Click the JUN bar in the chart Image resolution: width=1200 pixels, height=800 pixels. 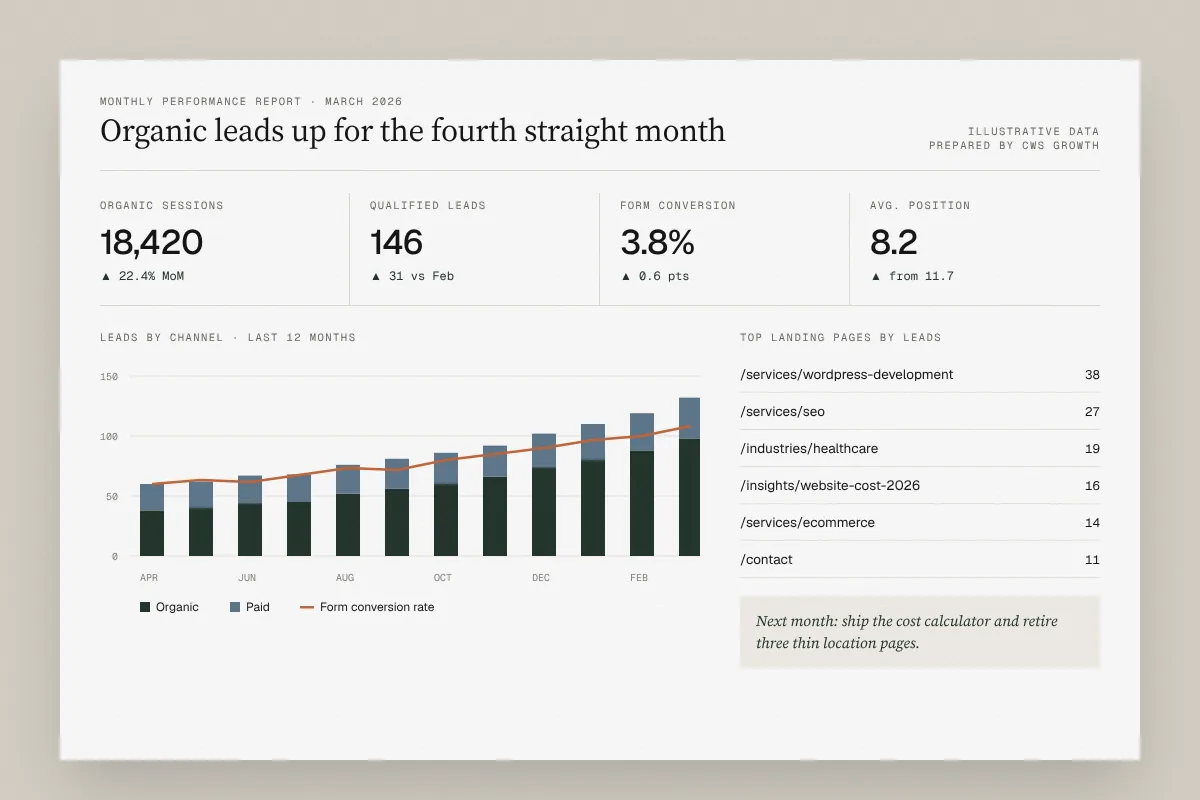point(250,516)
